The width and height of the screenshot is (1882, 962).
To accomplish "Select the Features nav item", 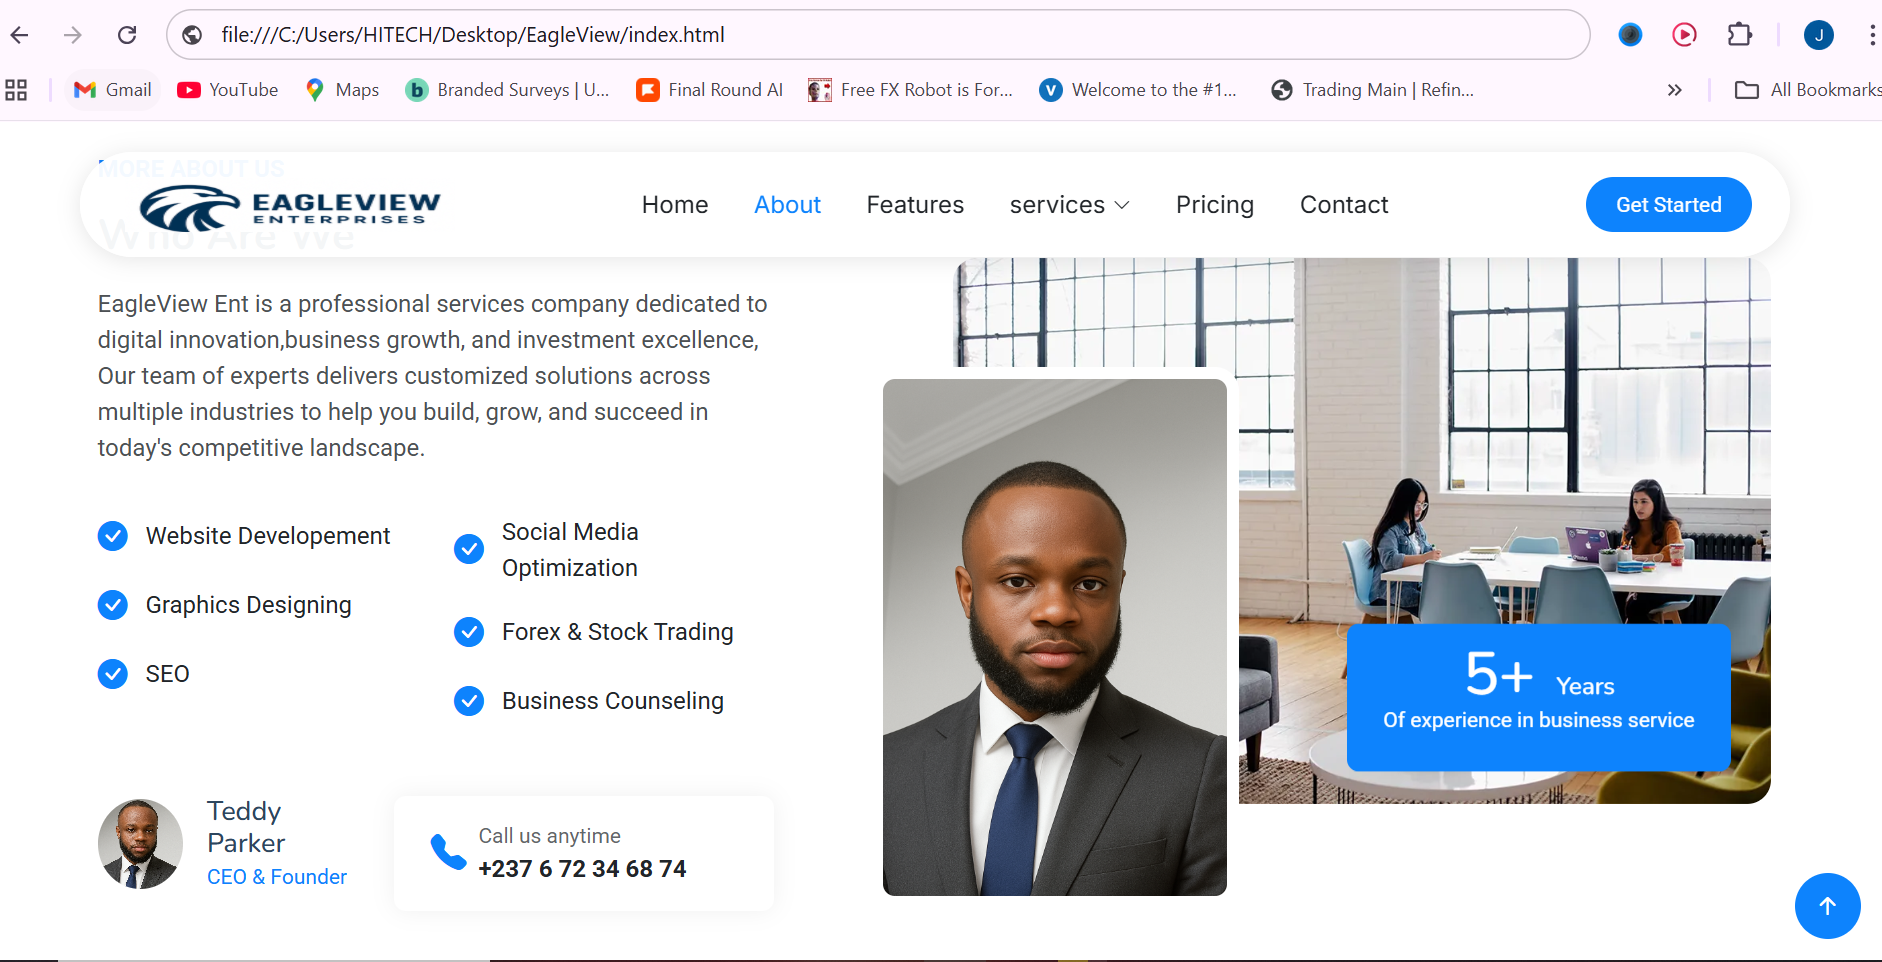I will [x=915, y=205].
